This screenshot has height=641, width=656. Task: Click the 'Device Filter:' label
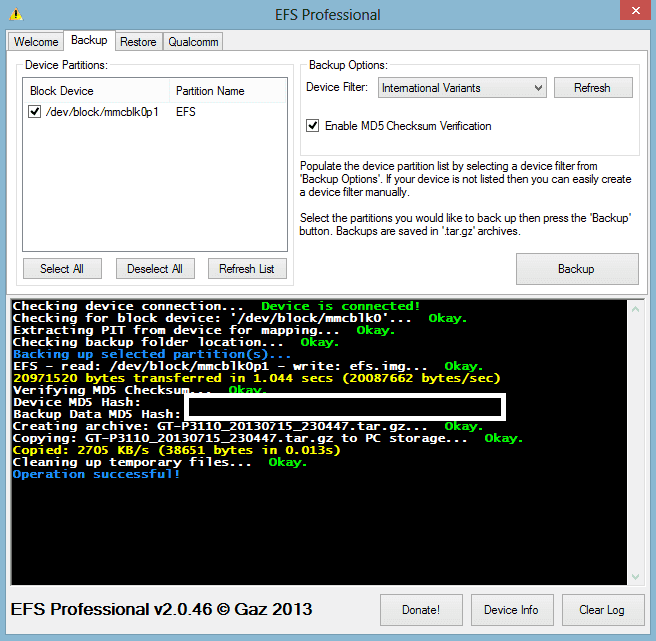click(337, 87)
